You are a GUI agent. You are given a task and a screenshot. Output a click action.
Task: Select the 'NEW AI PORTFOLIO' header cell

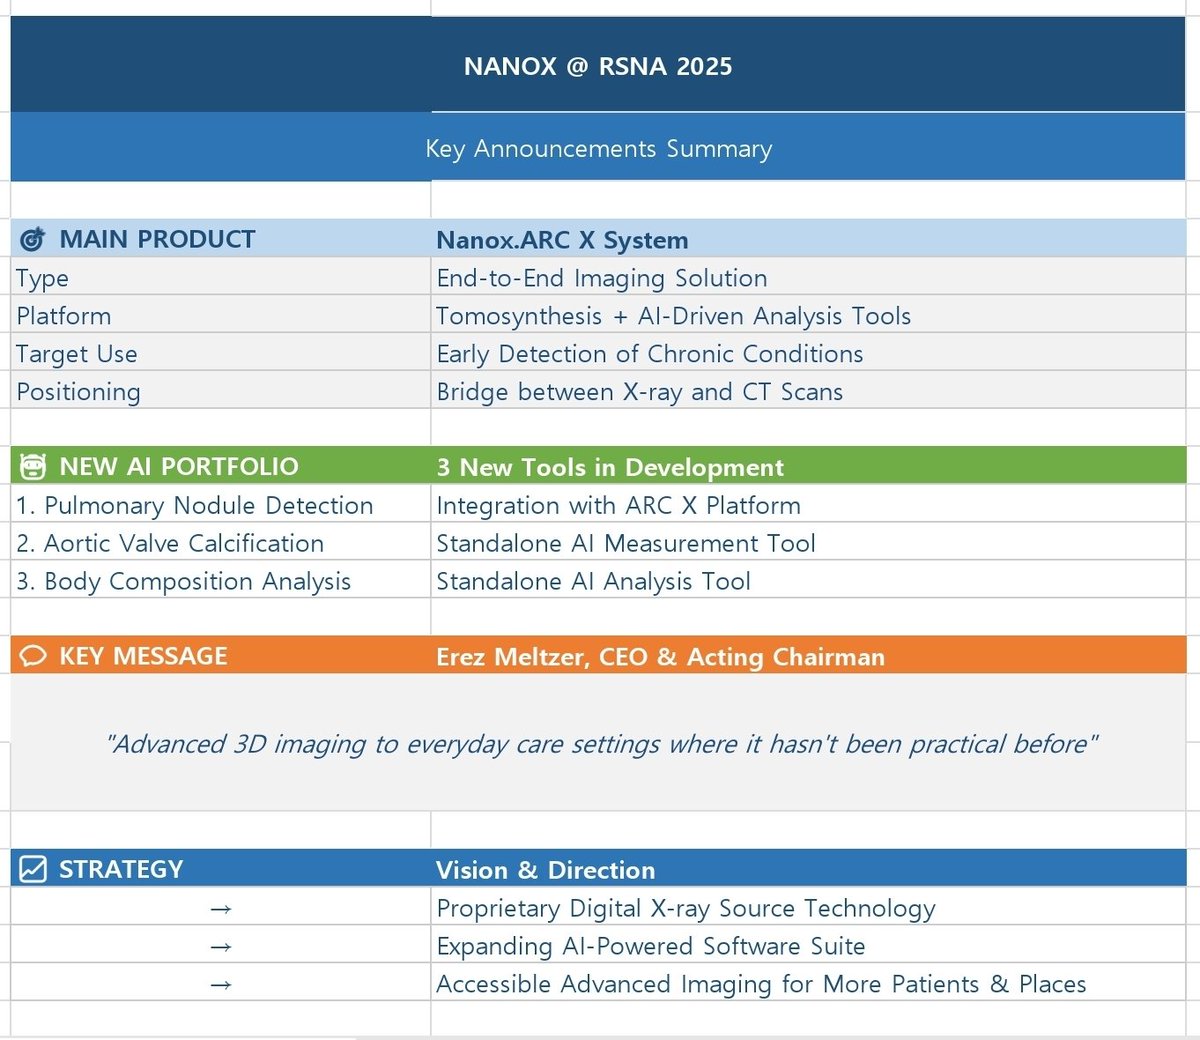click(x=221, y=466)
